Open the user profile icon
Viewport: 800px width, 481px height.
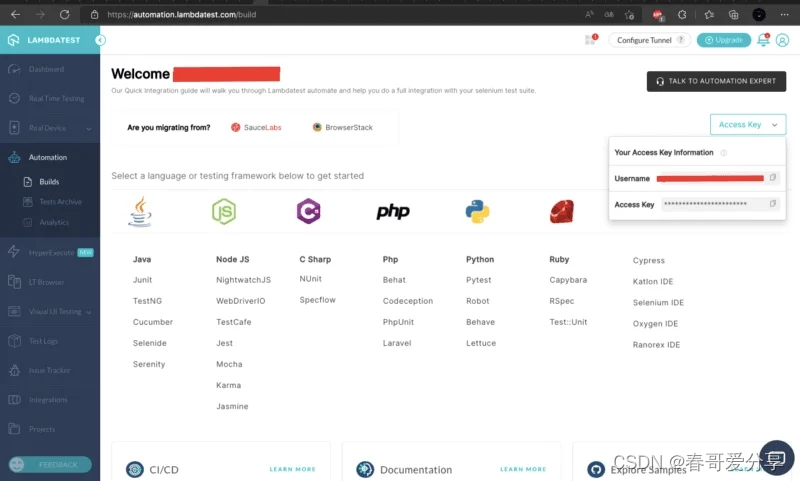782,40
